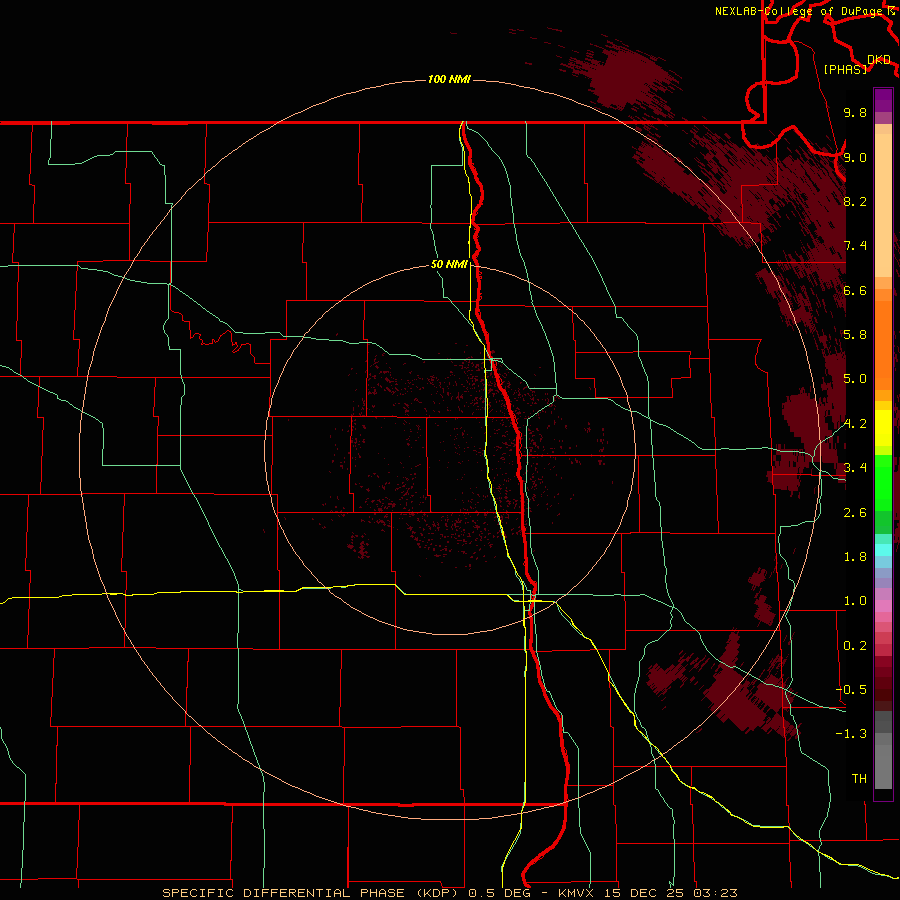Viewport: 900px width, 900px height.
Task: Click the DKD label above the scale
Action: click(879, 60)
